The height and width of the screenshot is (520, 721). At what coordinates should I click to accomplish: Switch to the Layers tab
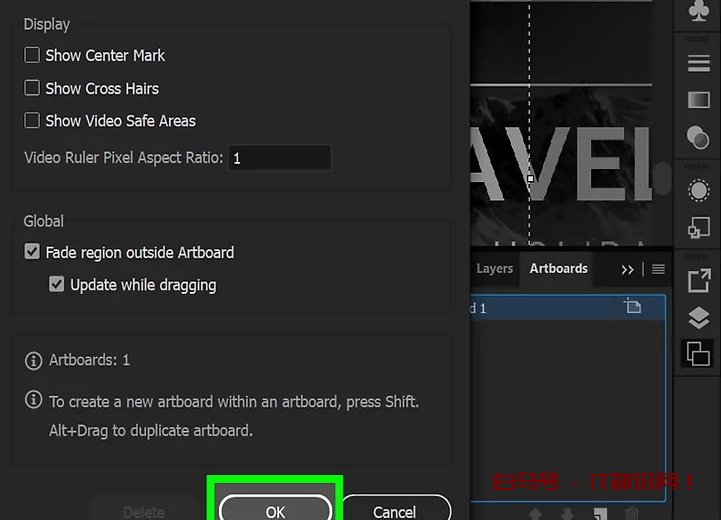pyautogui.click(x=494, y=269)
